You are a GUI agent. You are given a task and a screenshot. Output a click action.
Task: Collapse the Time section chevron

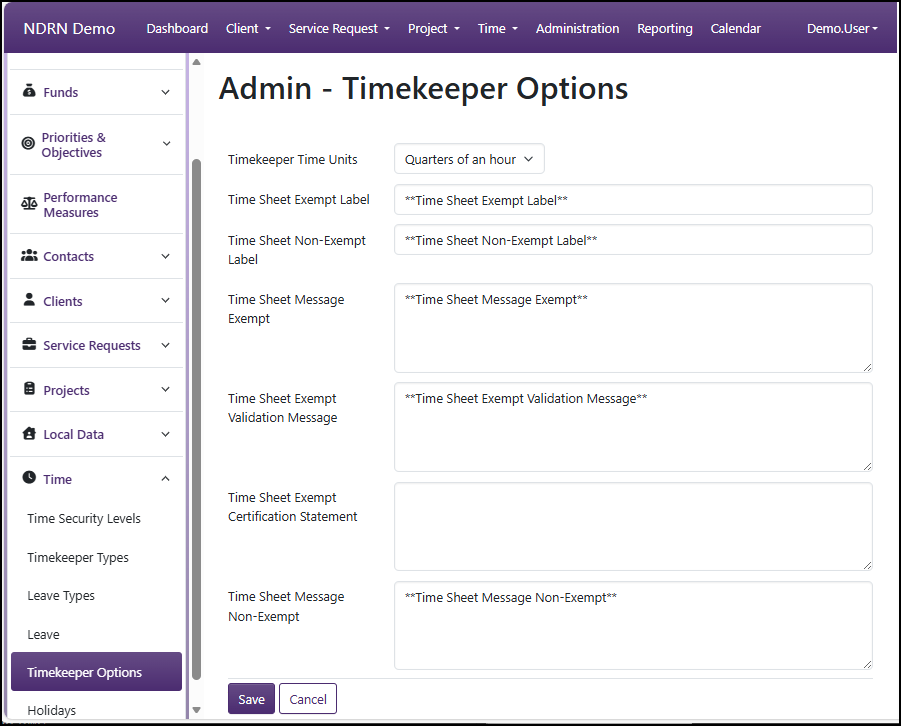(x=165, y=479)
